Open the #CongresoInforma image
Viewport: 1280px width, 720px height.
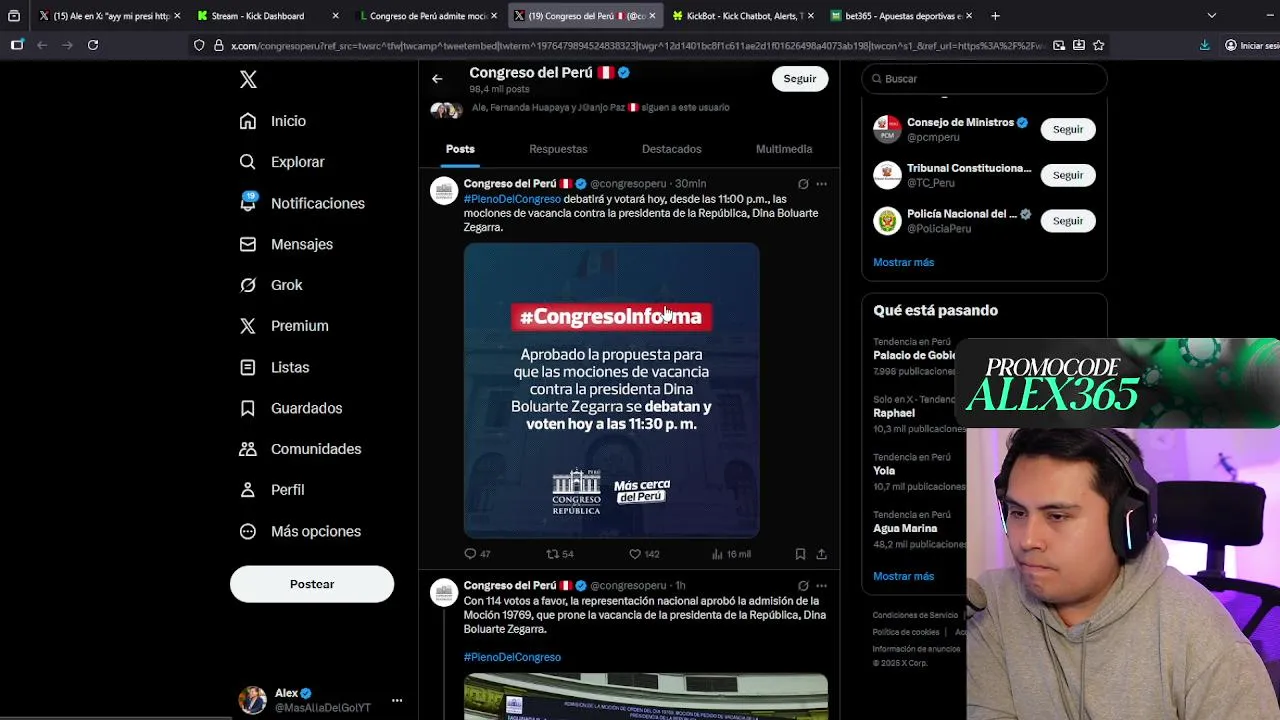(611, 390)
